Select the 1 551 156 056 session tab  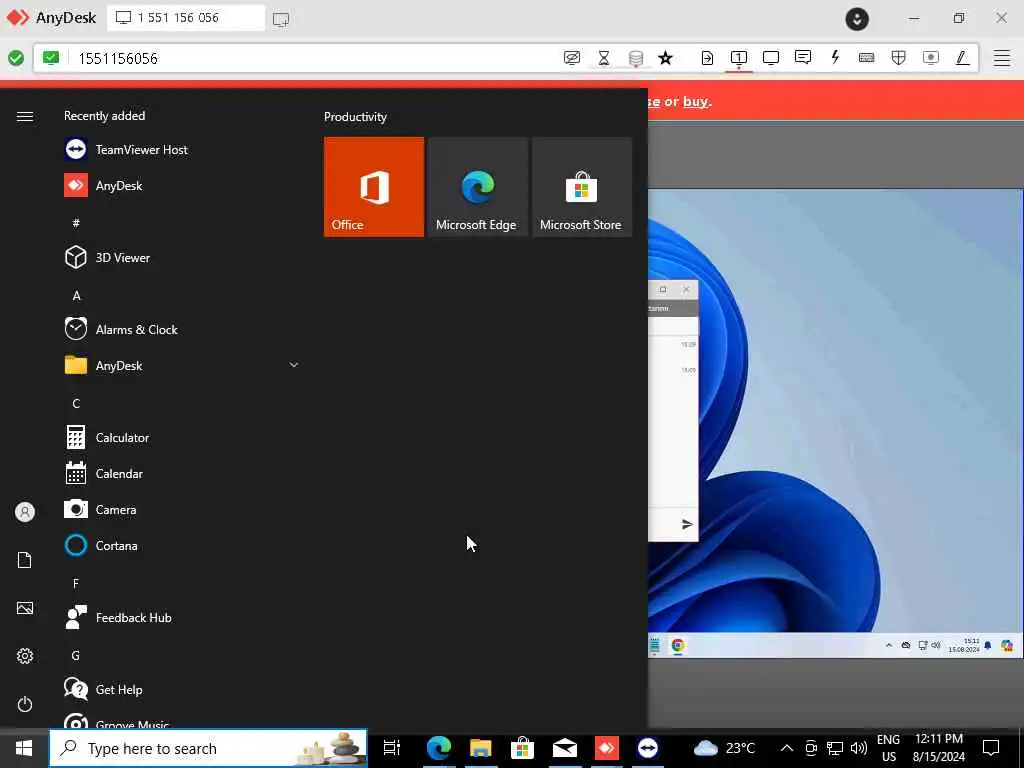186,18
